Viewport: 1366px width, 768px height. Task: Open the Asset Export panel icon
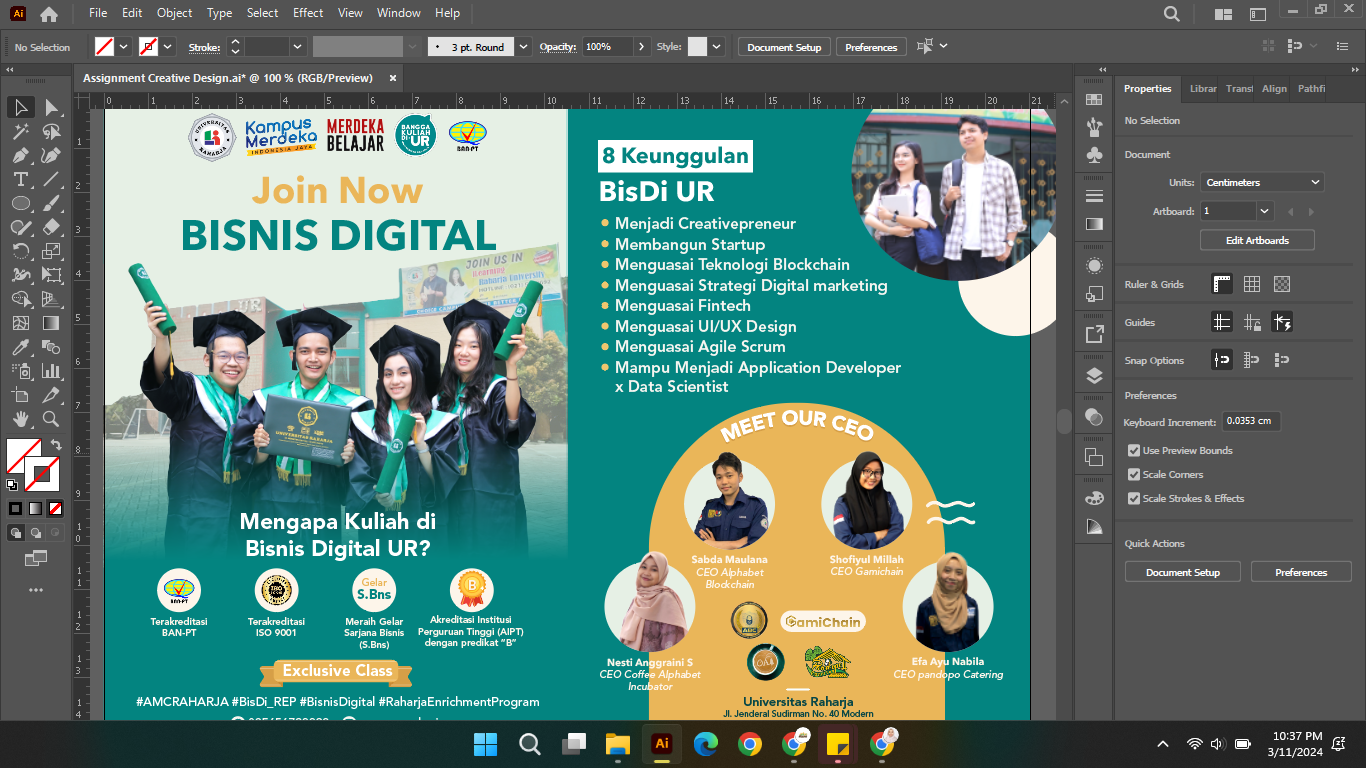coord(1094,334)
